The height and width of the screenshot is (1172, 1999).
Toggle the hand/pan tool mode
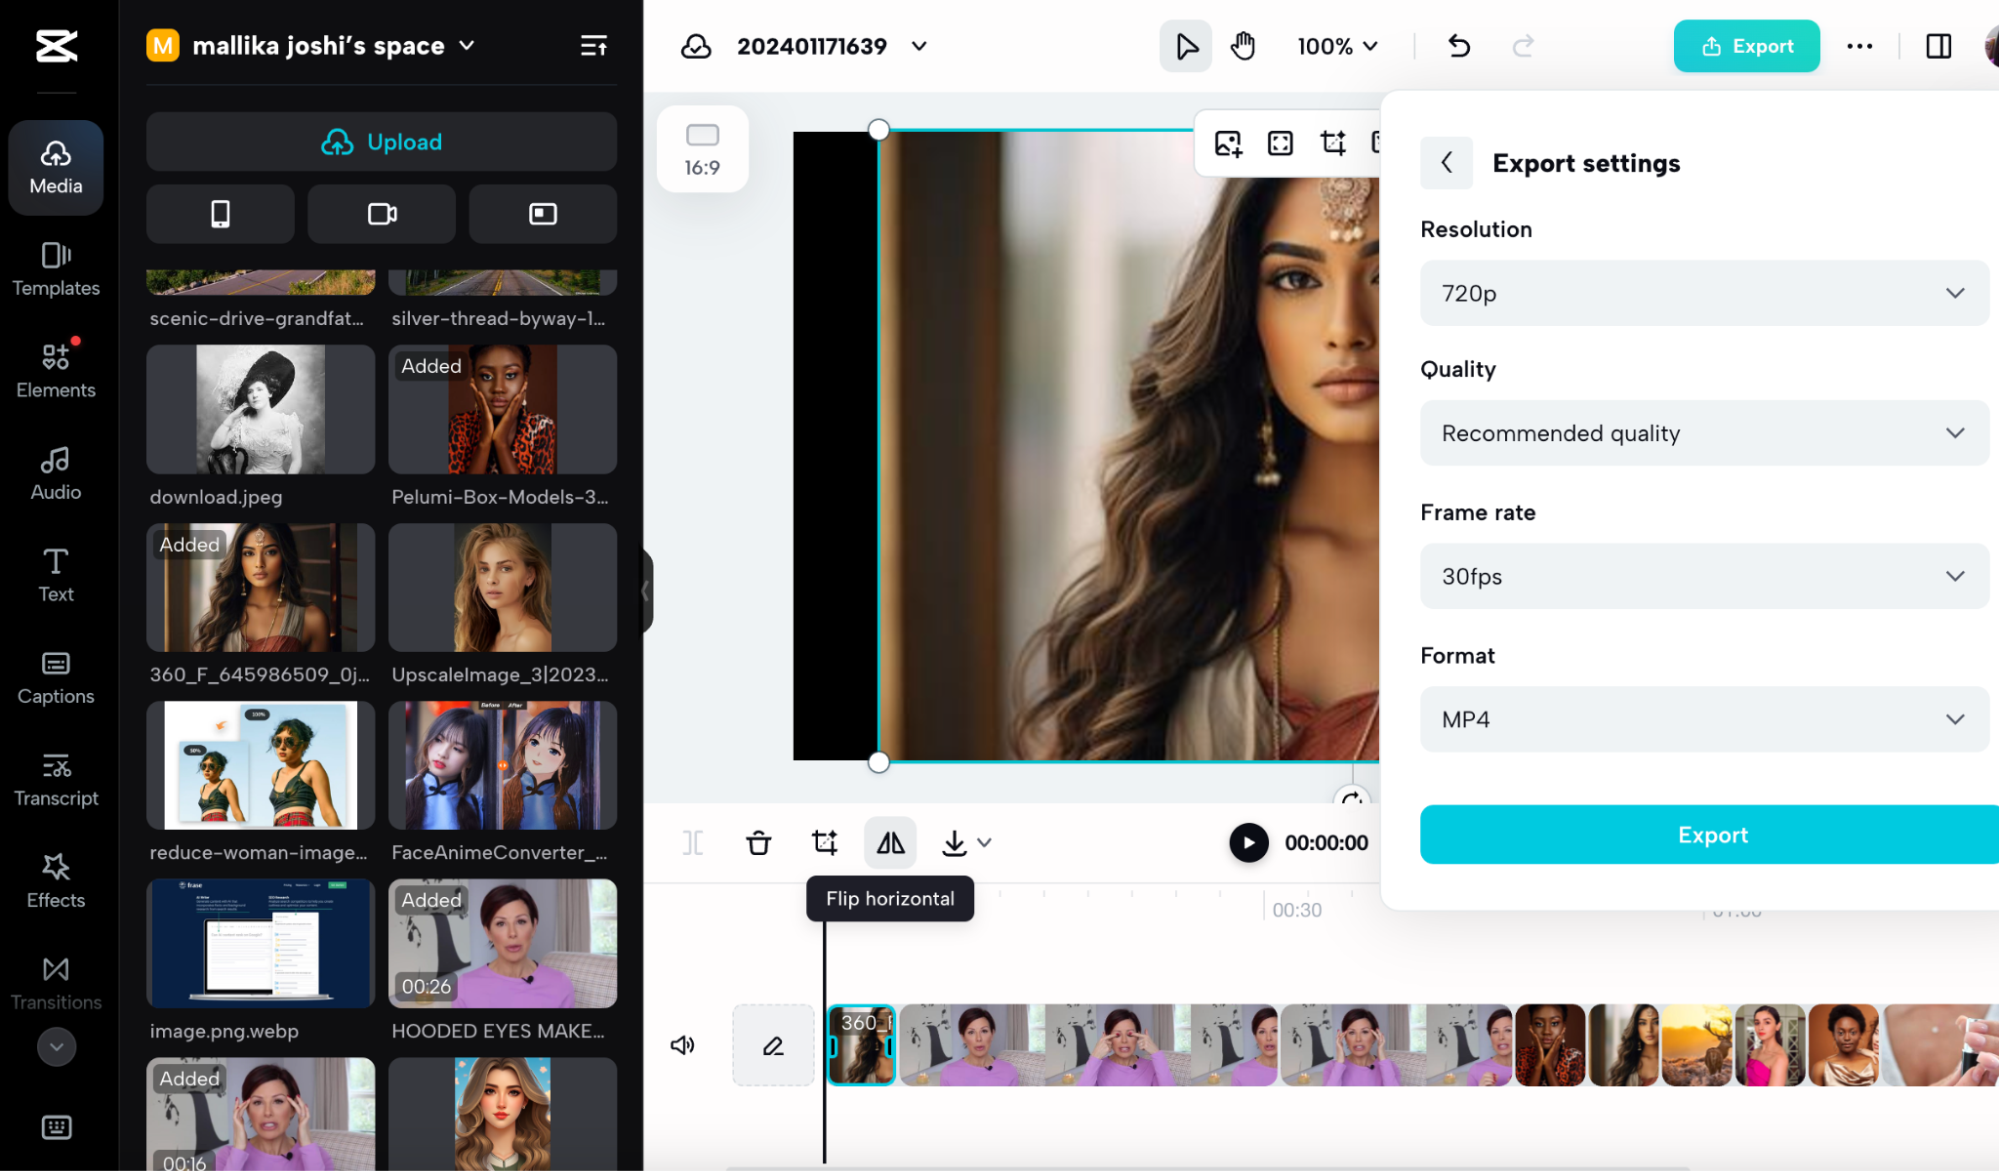pyautogui.click(x=1243, y=46)
